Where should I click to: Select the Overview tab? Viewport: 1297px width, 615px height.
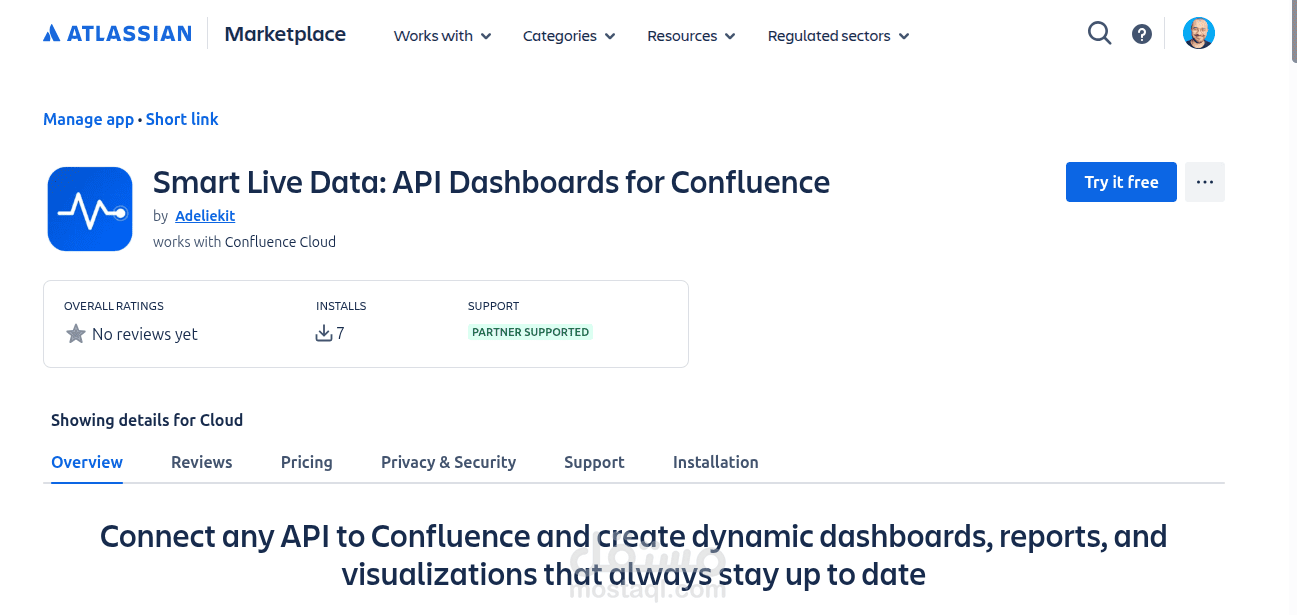click(87, 462)
